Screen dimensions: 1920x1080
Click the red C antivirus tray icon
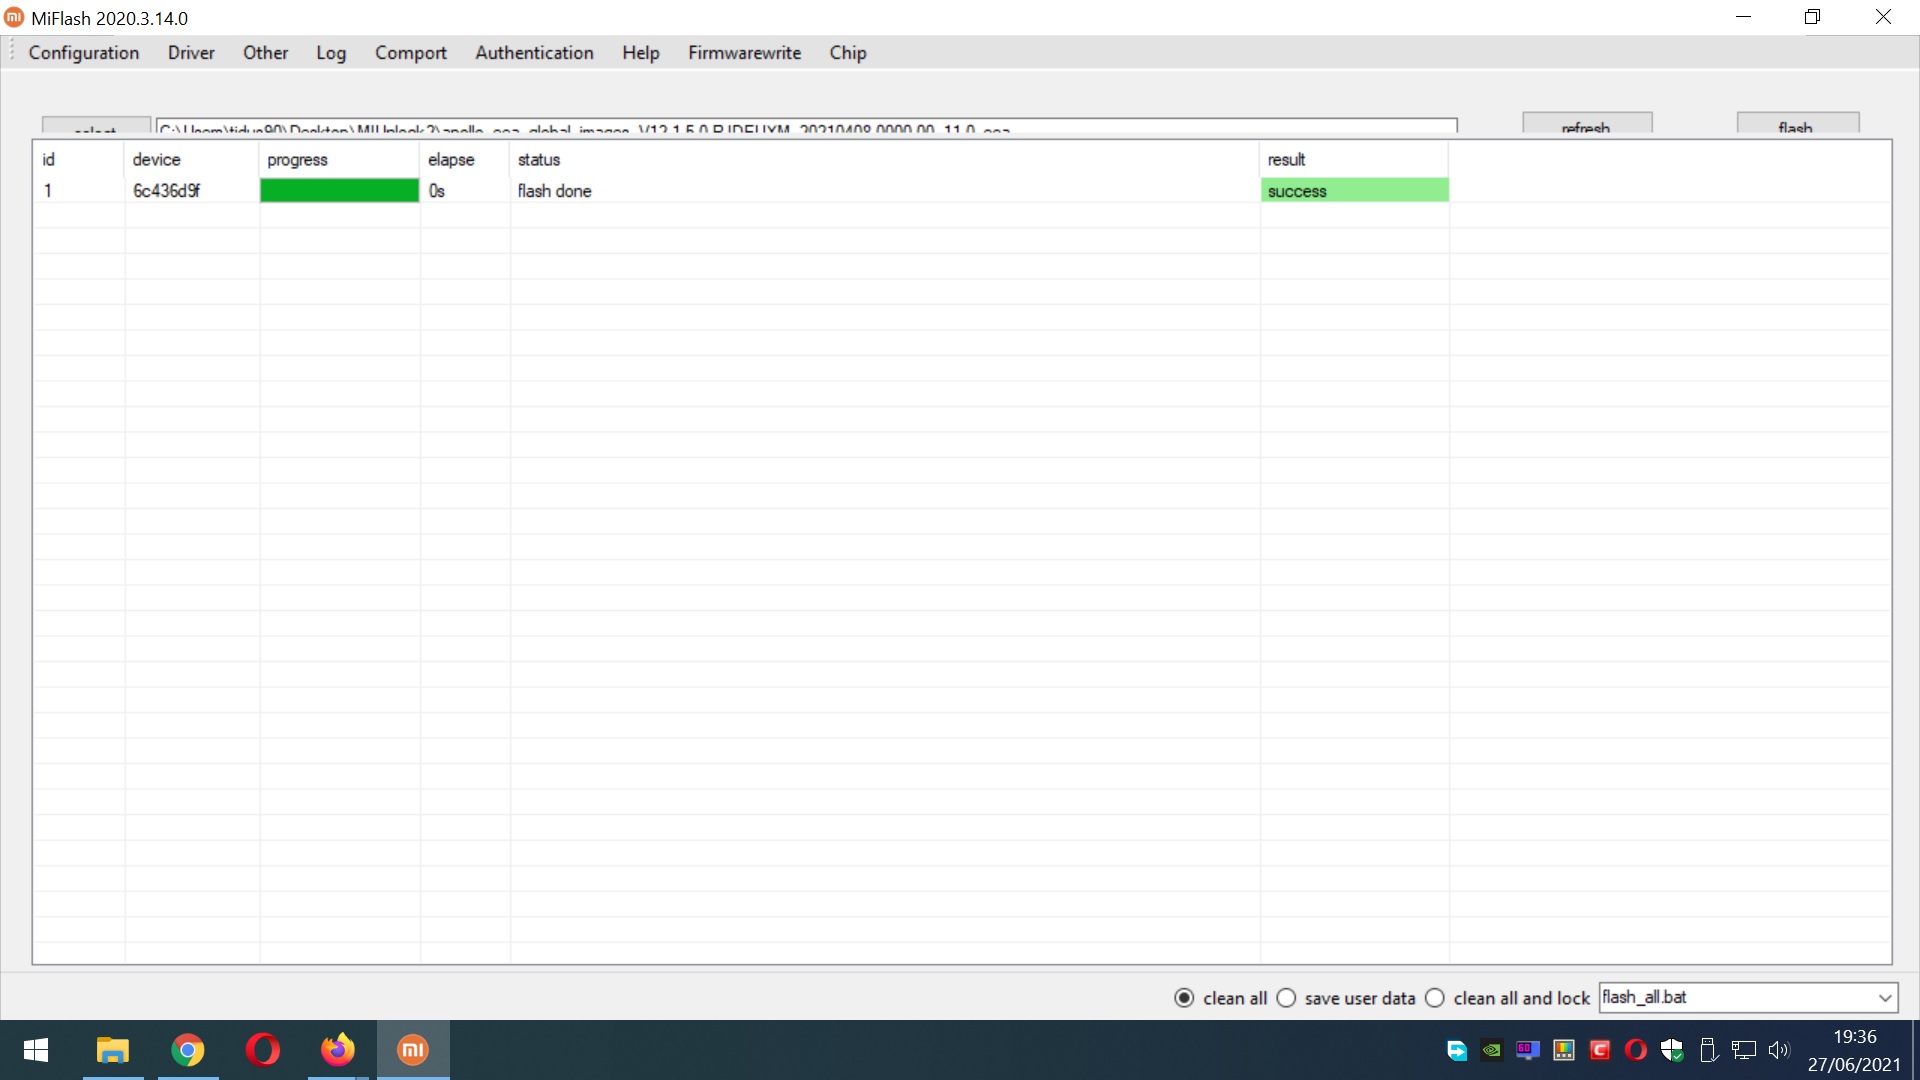[1600, 1050]
